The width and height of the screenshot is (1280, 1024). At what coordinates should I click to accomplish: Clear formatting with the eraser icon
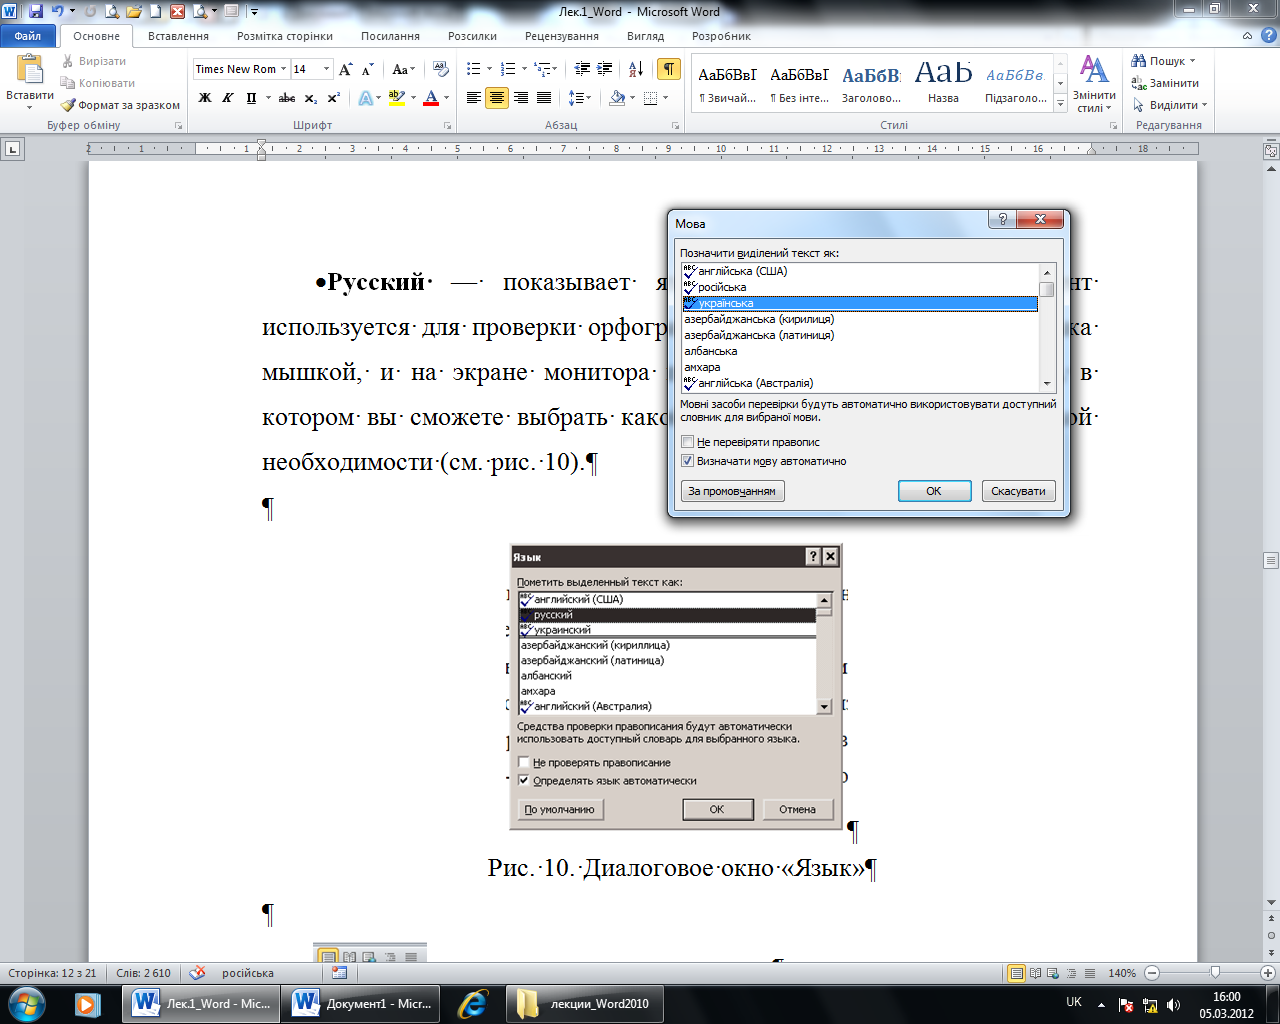(x=440, y=69)
